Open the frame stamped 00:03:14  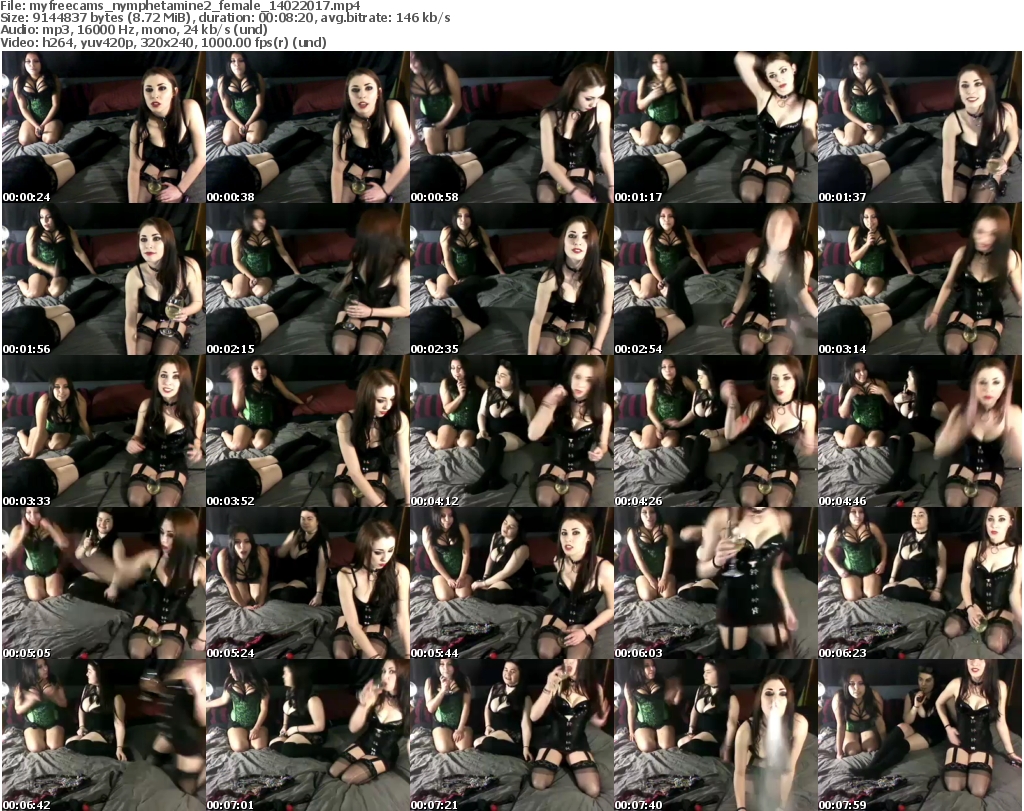point(920,279)
